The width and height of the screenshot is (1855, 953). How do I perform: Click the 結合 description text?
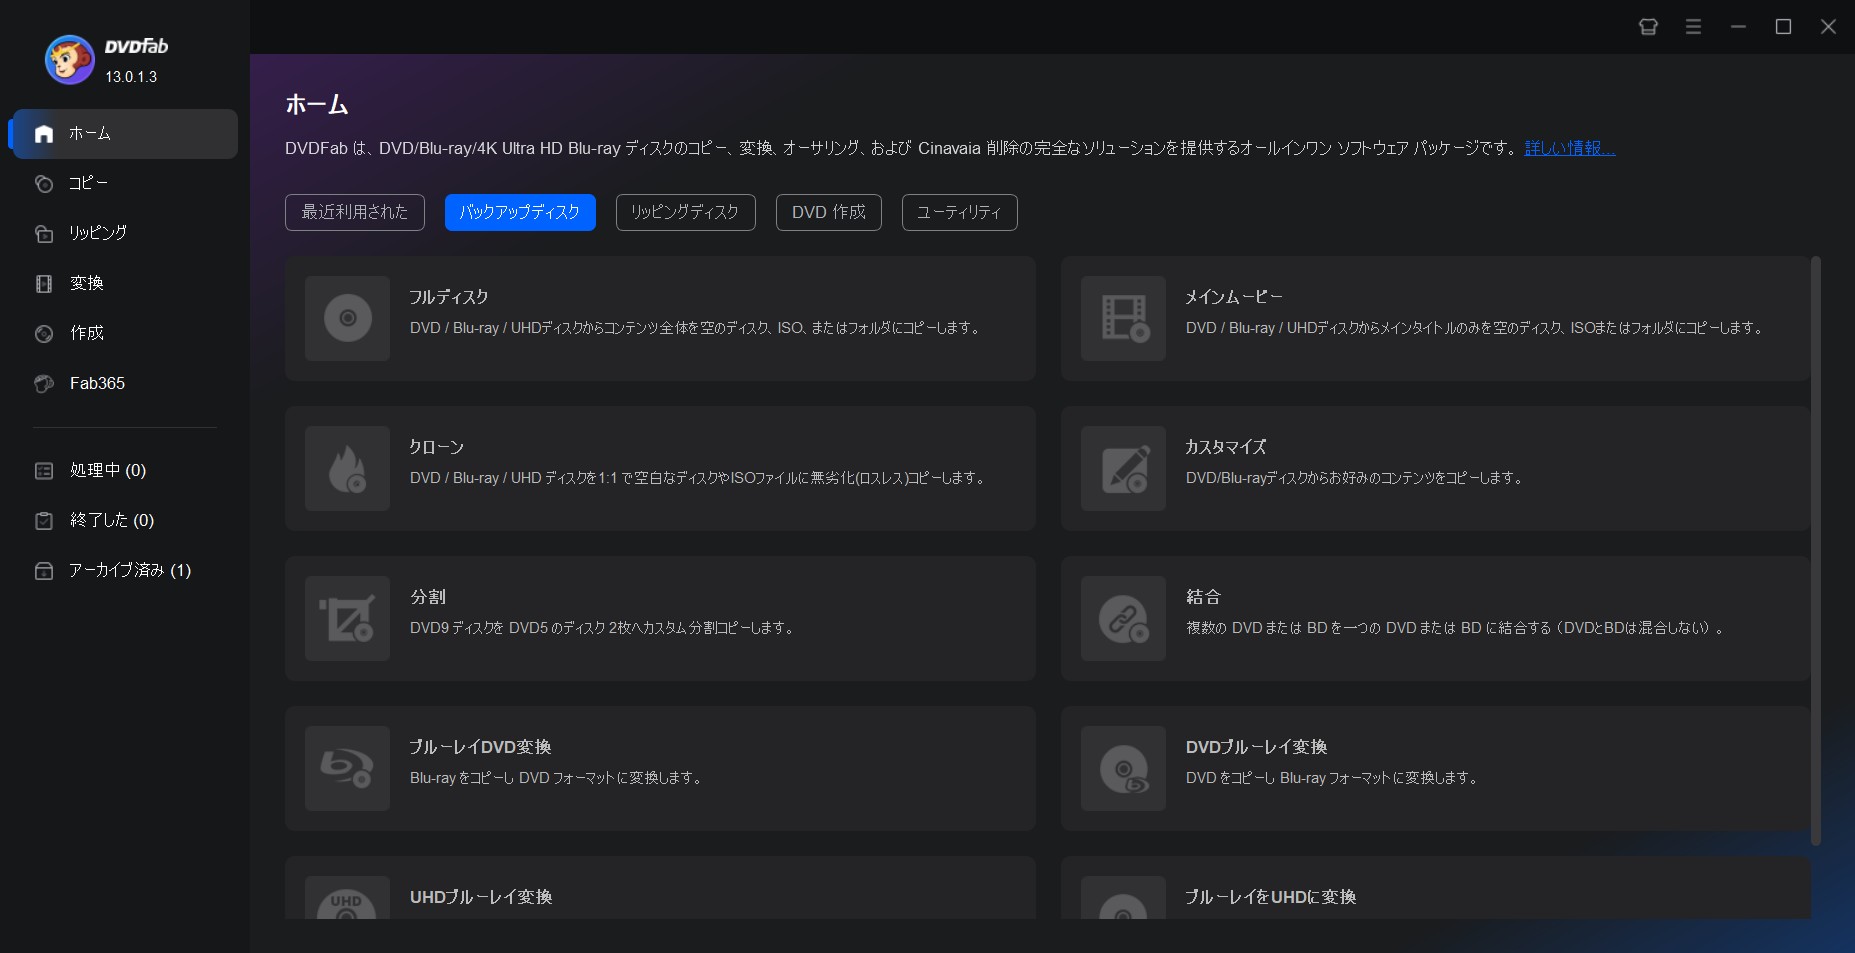[x=1456, y=628]
